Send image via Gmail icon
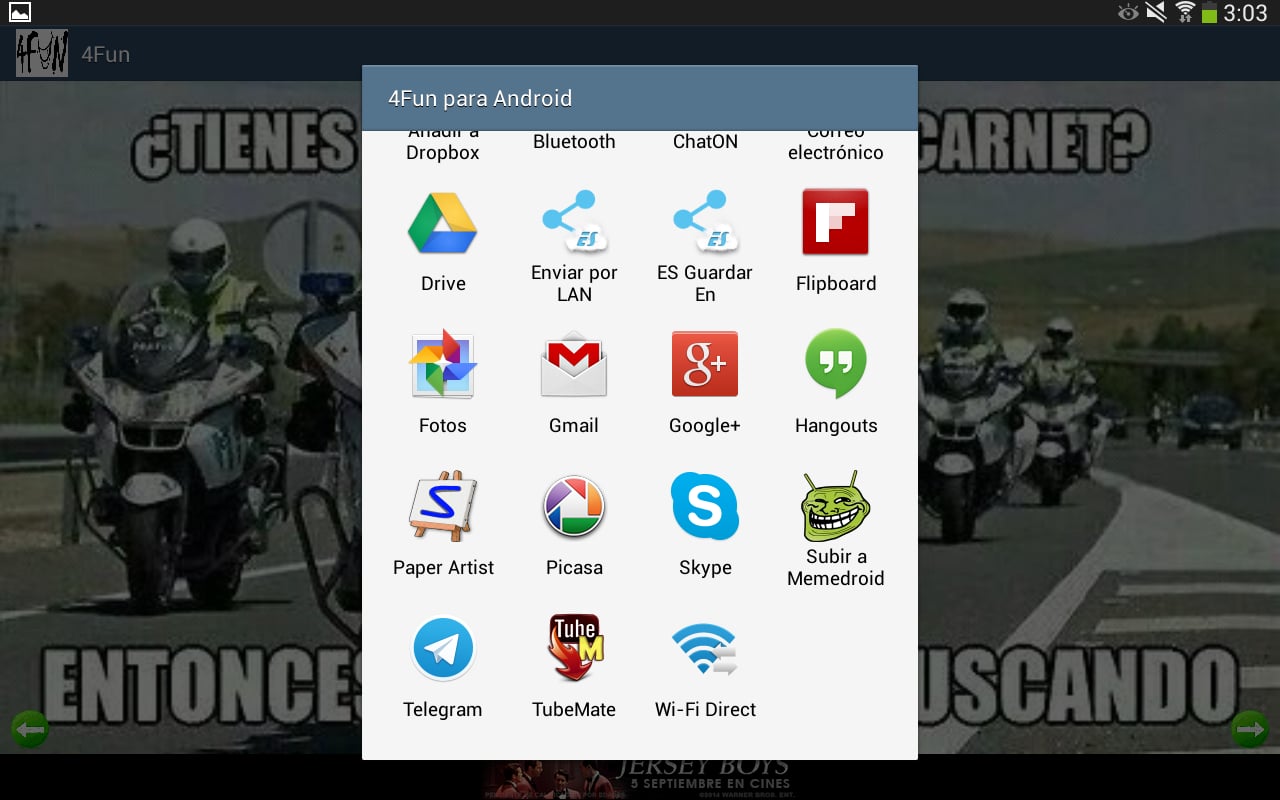This screenshot has height=800, width=1280. point(574,364)
